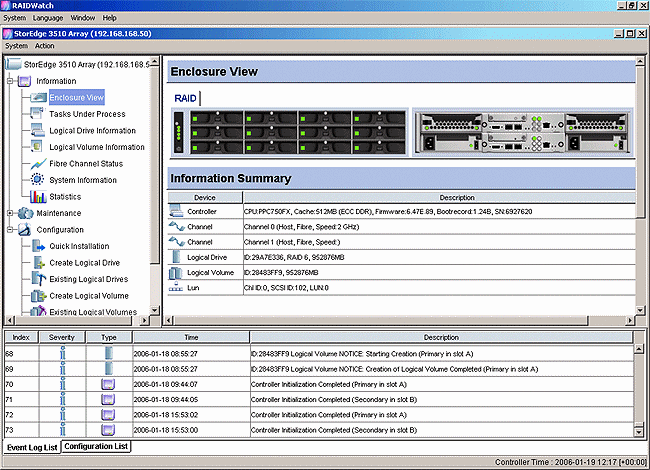This screenshot has width=650, height=470.
Task: Click the Controller Time status text
Action: (x=570, y=462)
